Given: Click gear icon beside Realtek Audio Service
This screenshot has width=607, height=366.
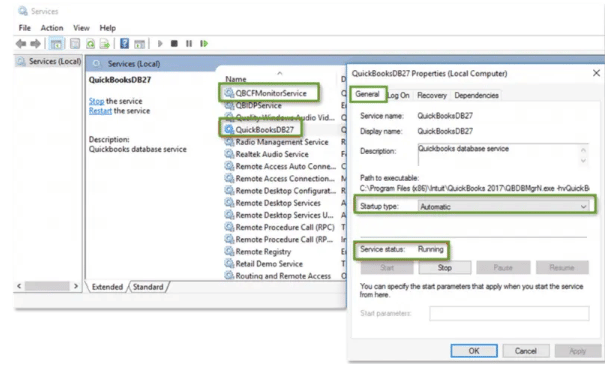Looking at the screenshot, I should coord(229,154).
